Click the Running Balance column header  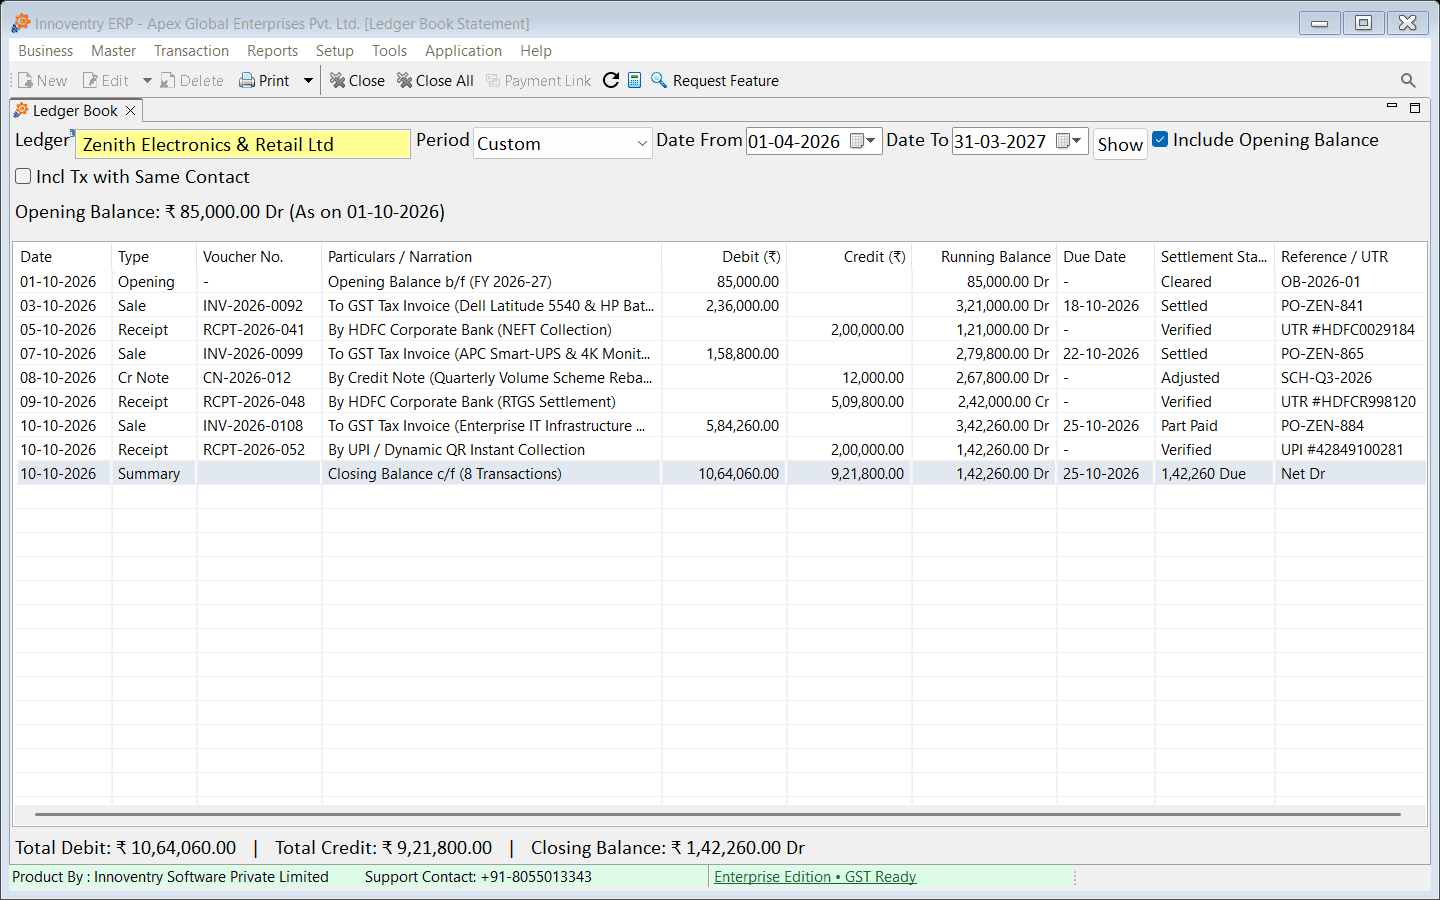click(984, 257)
